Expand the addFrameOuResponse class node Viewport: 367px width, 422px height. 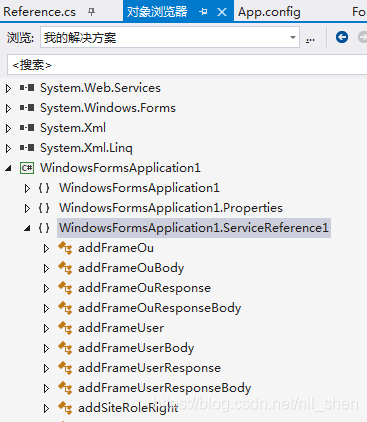[x=46, y=288]
